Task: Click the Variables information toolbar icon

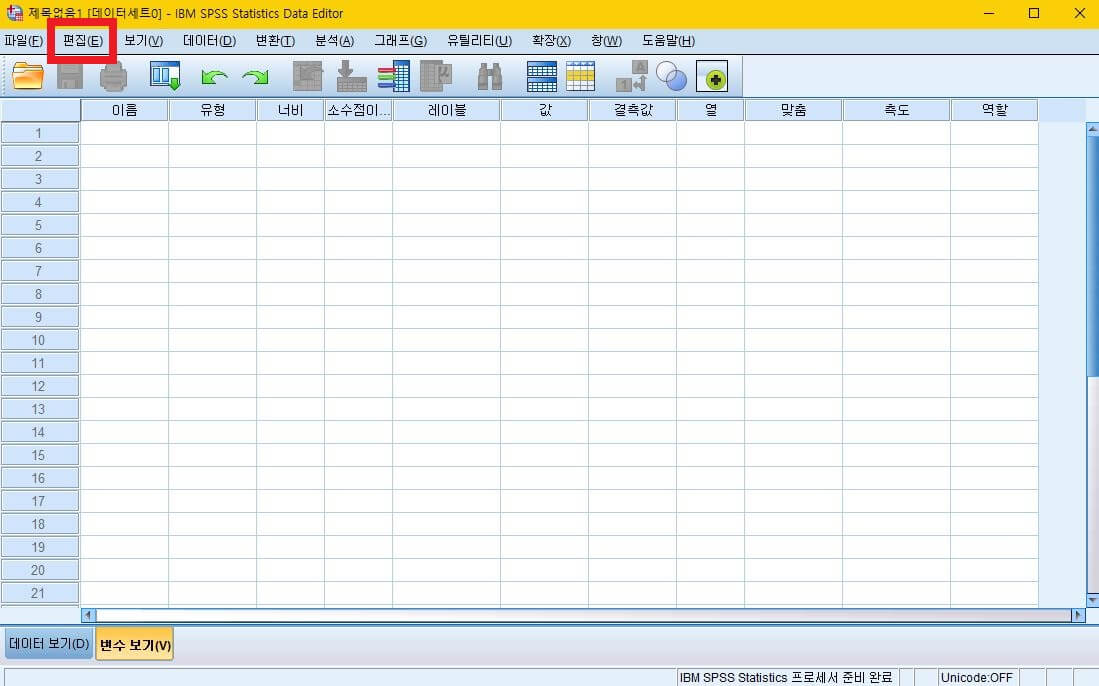Action: point(391,76)
